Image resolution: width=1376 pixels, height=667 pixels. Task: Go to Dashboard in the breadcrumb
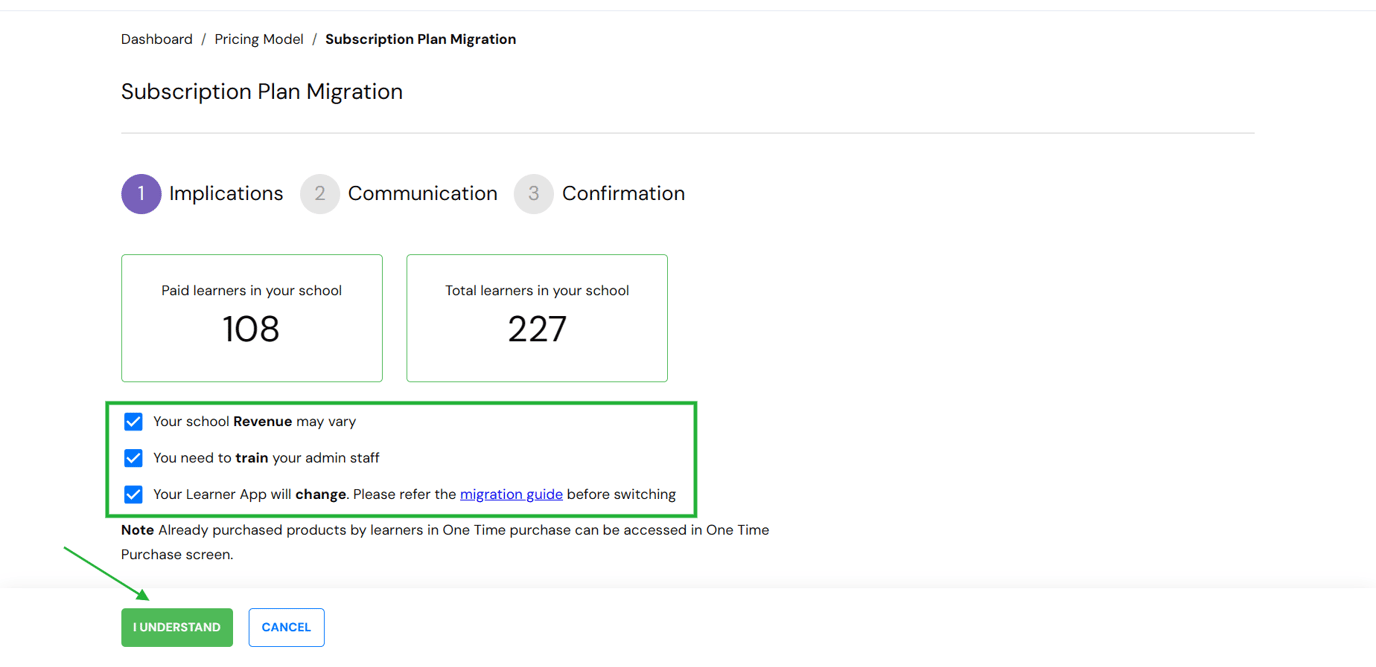coord(157,39)
